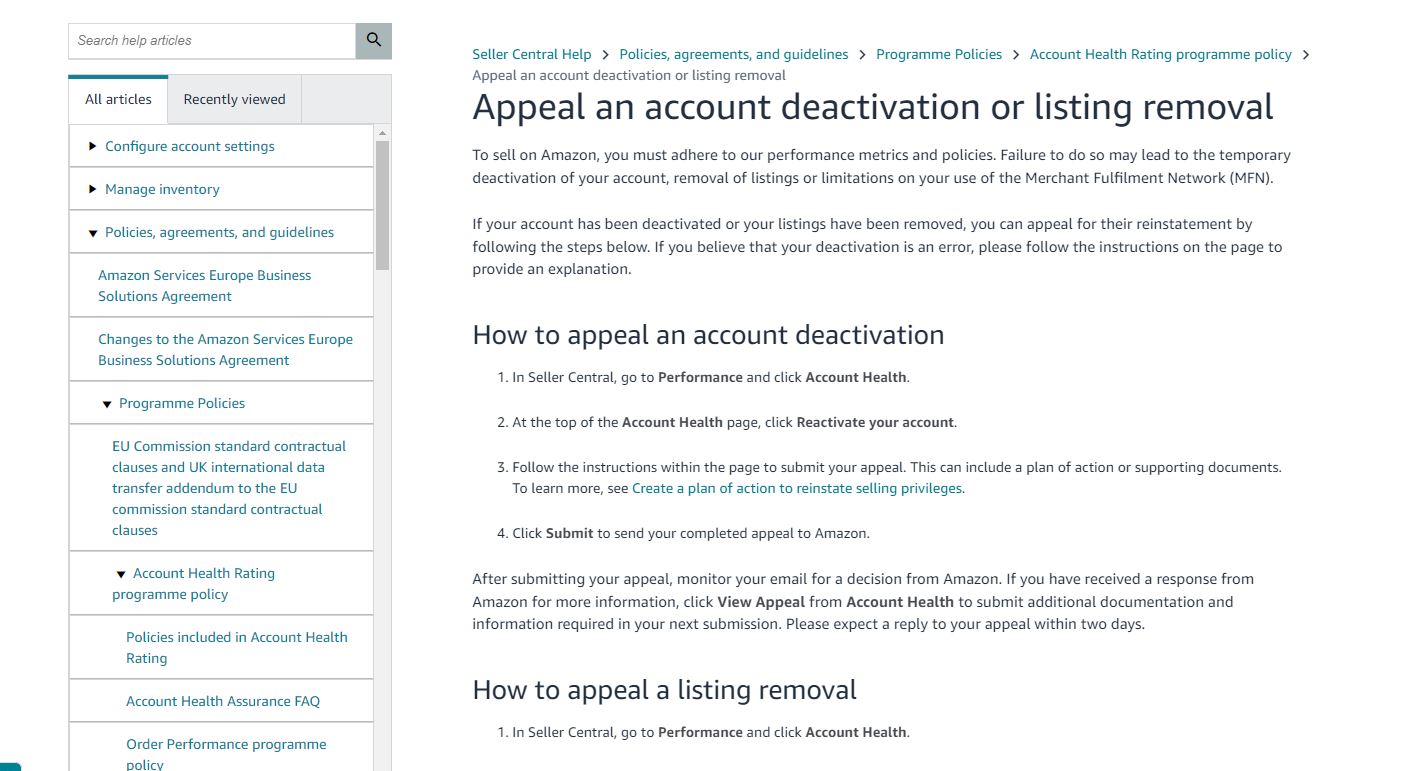The height and width of the screenshot is (771, 1414).
Task: Collapse the Programme Policies triangle in sidebar
Action: (x=107, y=404)
